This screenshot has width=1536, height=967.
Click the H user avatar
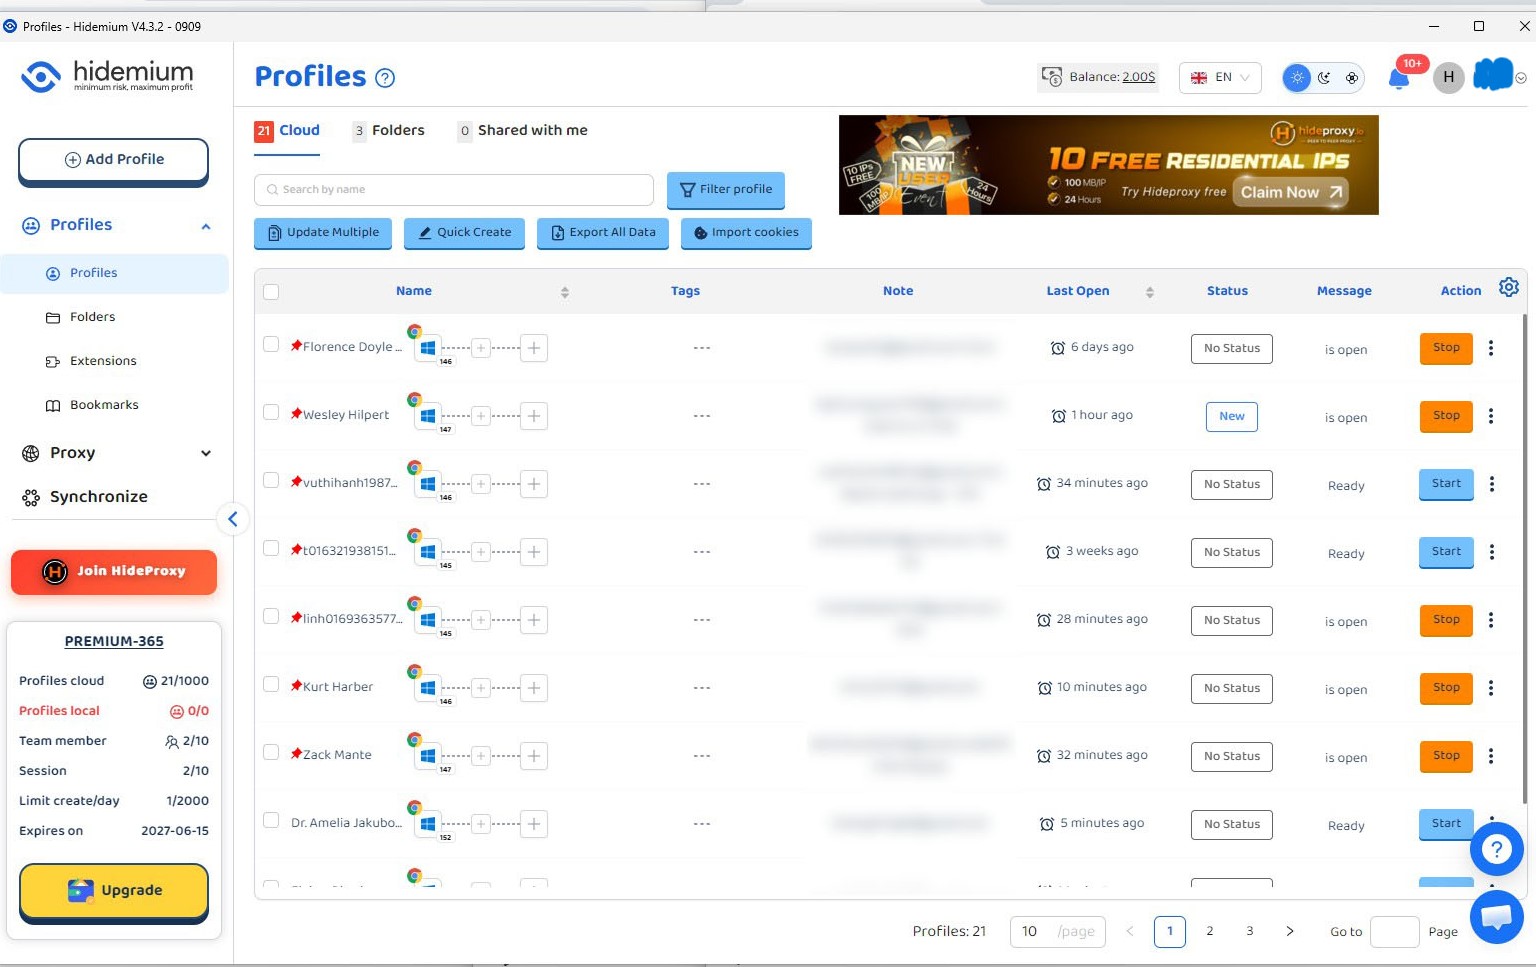pyautogui.click(x=1448, y=77)
